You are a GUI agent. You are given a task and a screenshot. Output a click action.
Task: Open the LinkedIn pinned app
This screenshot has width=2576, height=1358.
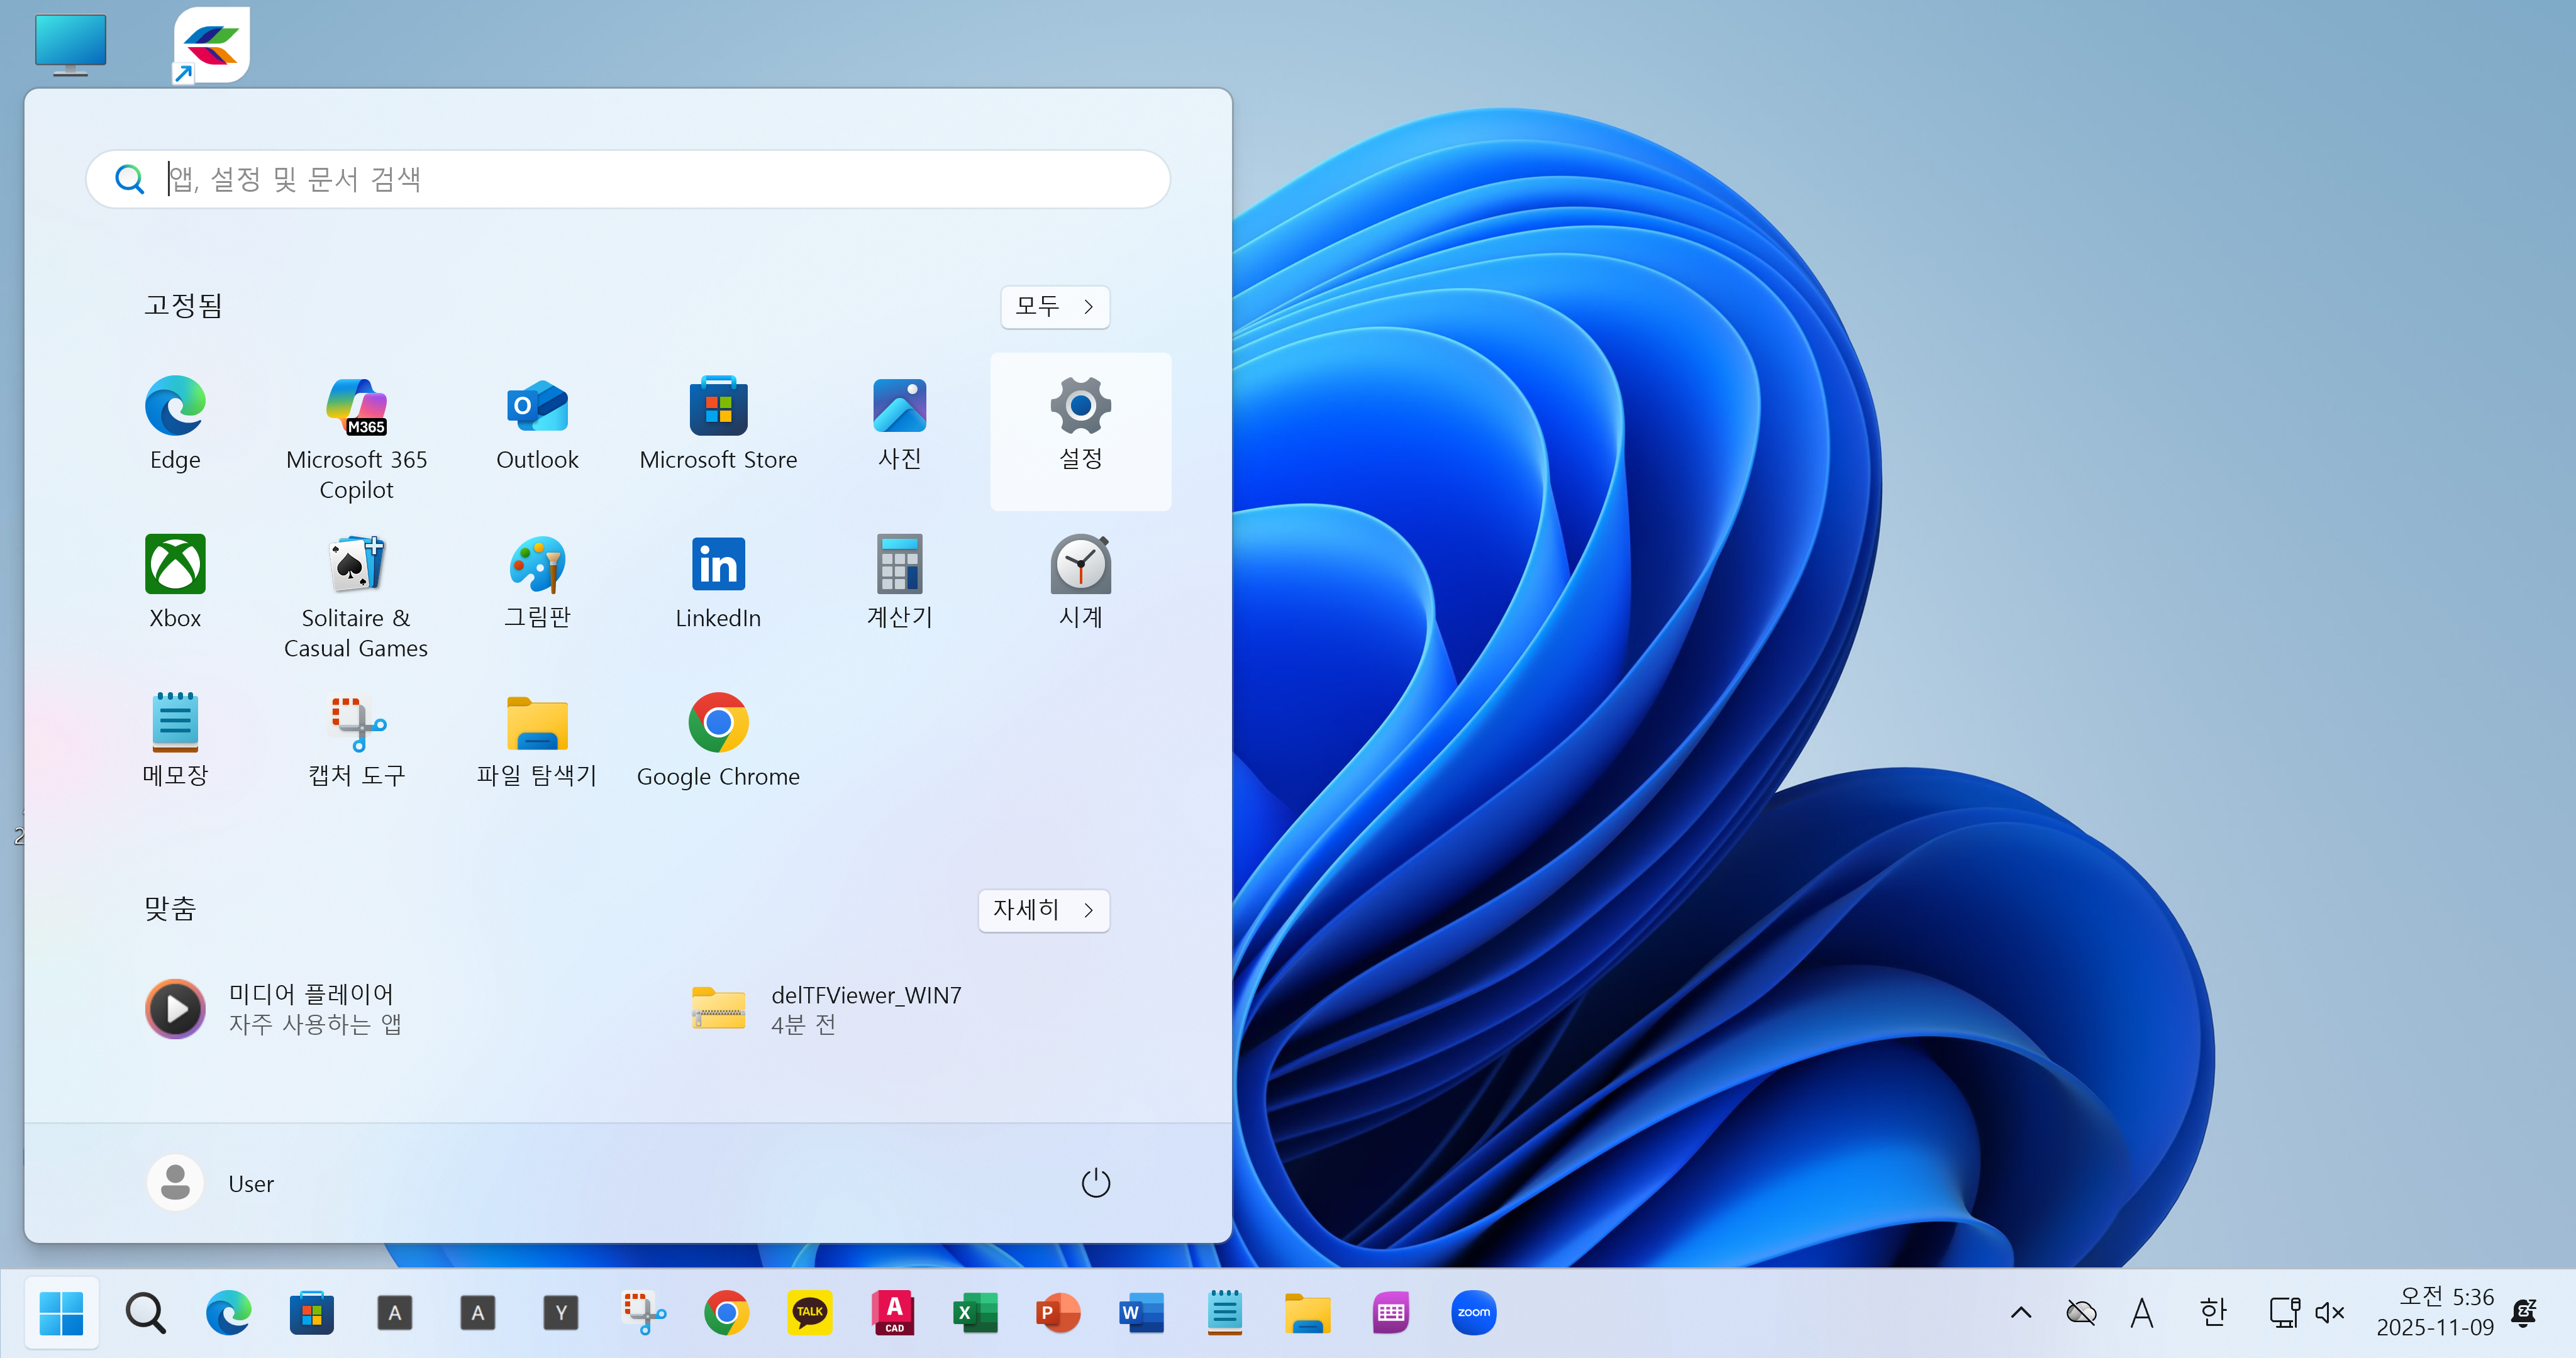coord(718,581)
